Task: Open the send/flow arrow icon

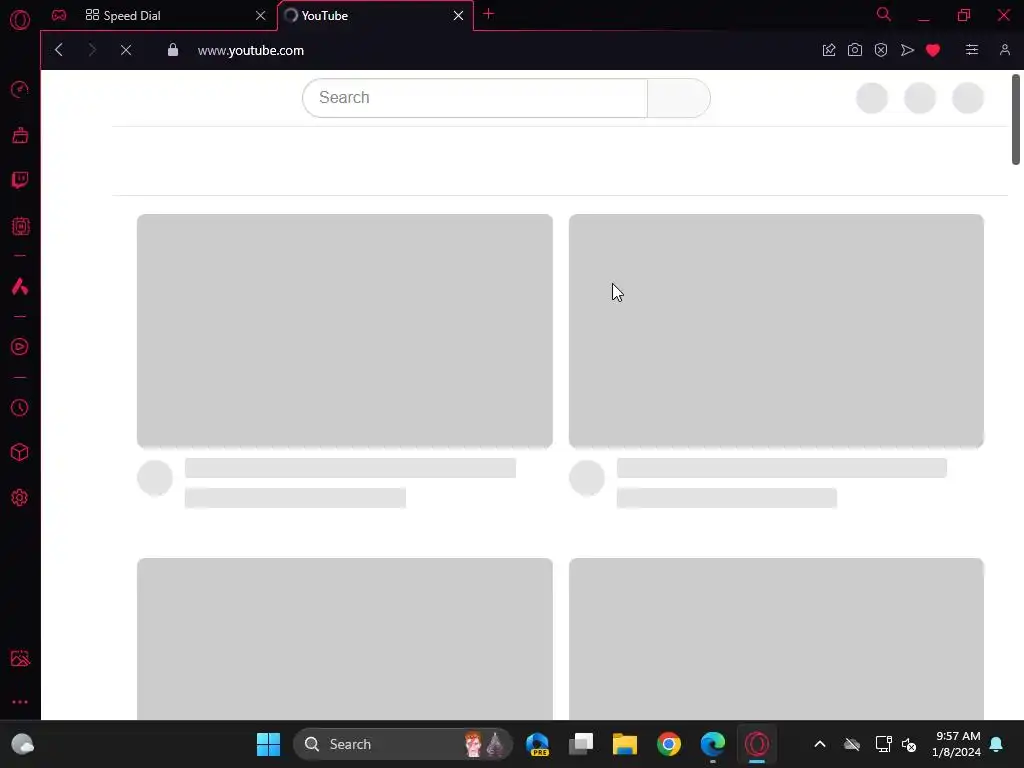Action: [x=907, y=50]
